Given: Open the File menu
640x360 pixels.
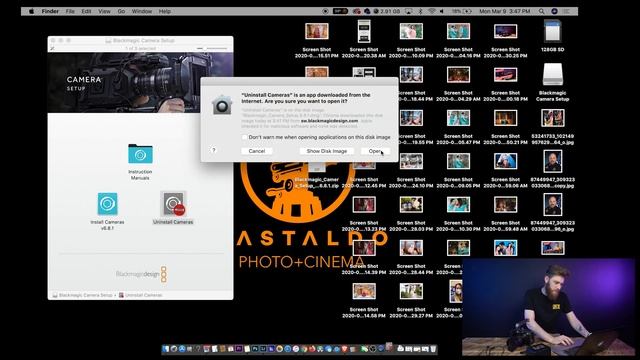Looking at the screenshot, I should click(x=70, y=11).
